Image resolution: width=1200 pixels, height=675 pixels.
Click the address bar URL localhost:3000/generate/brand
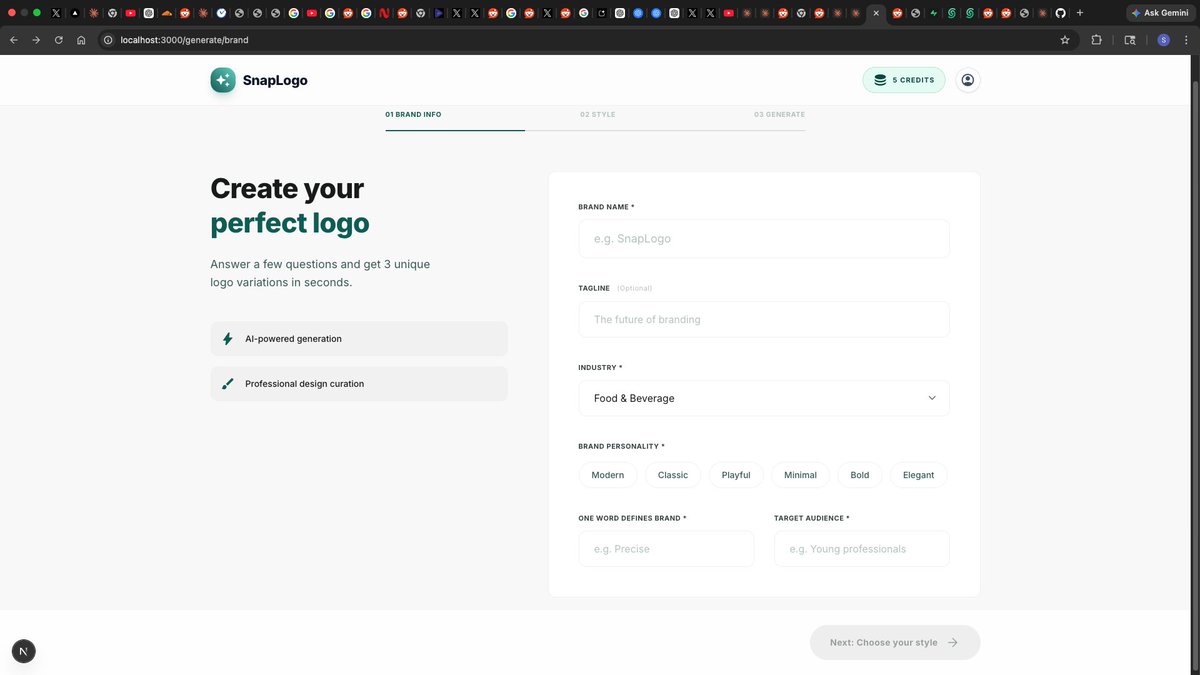[184, 40]
